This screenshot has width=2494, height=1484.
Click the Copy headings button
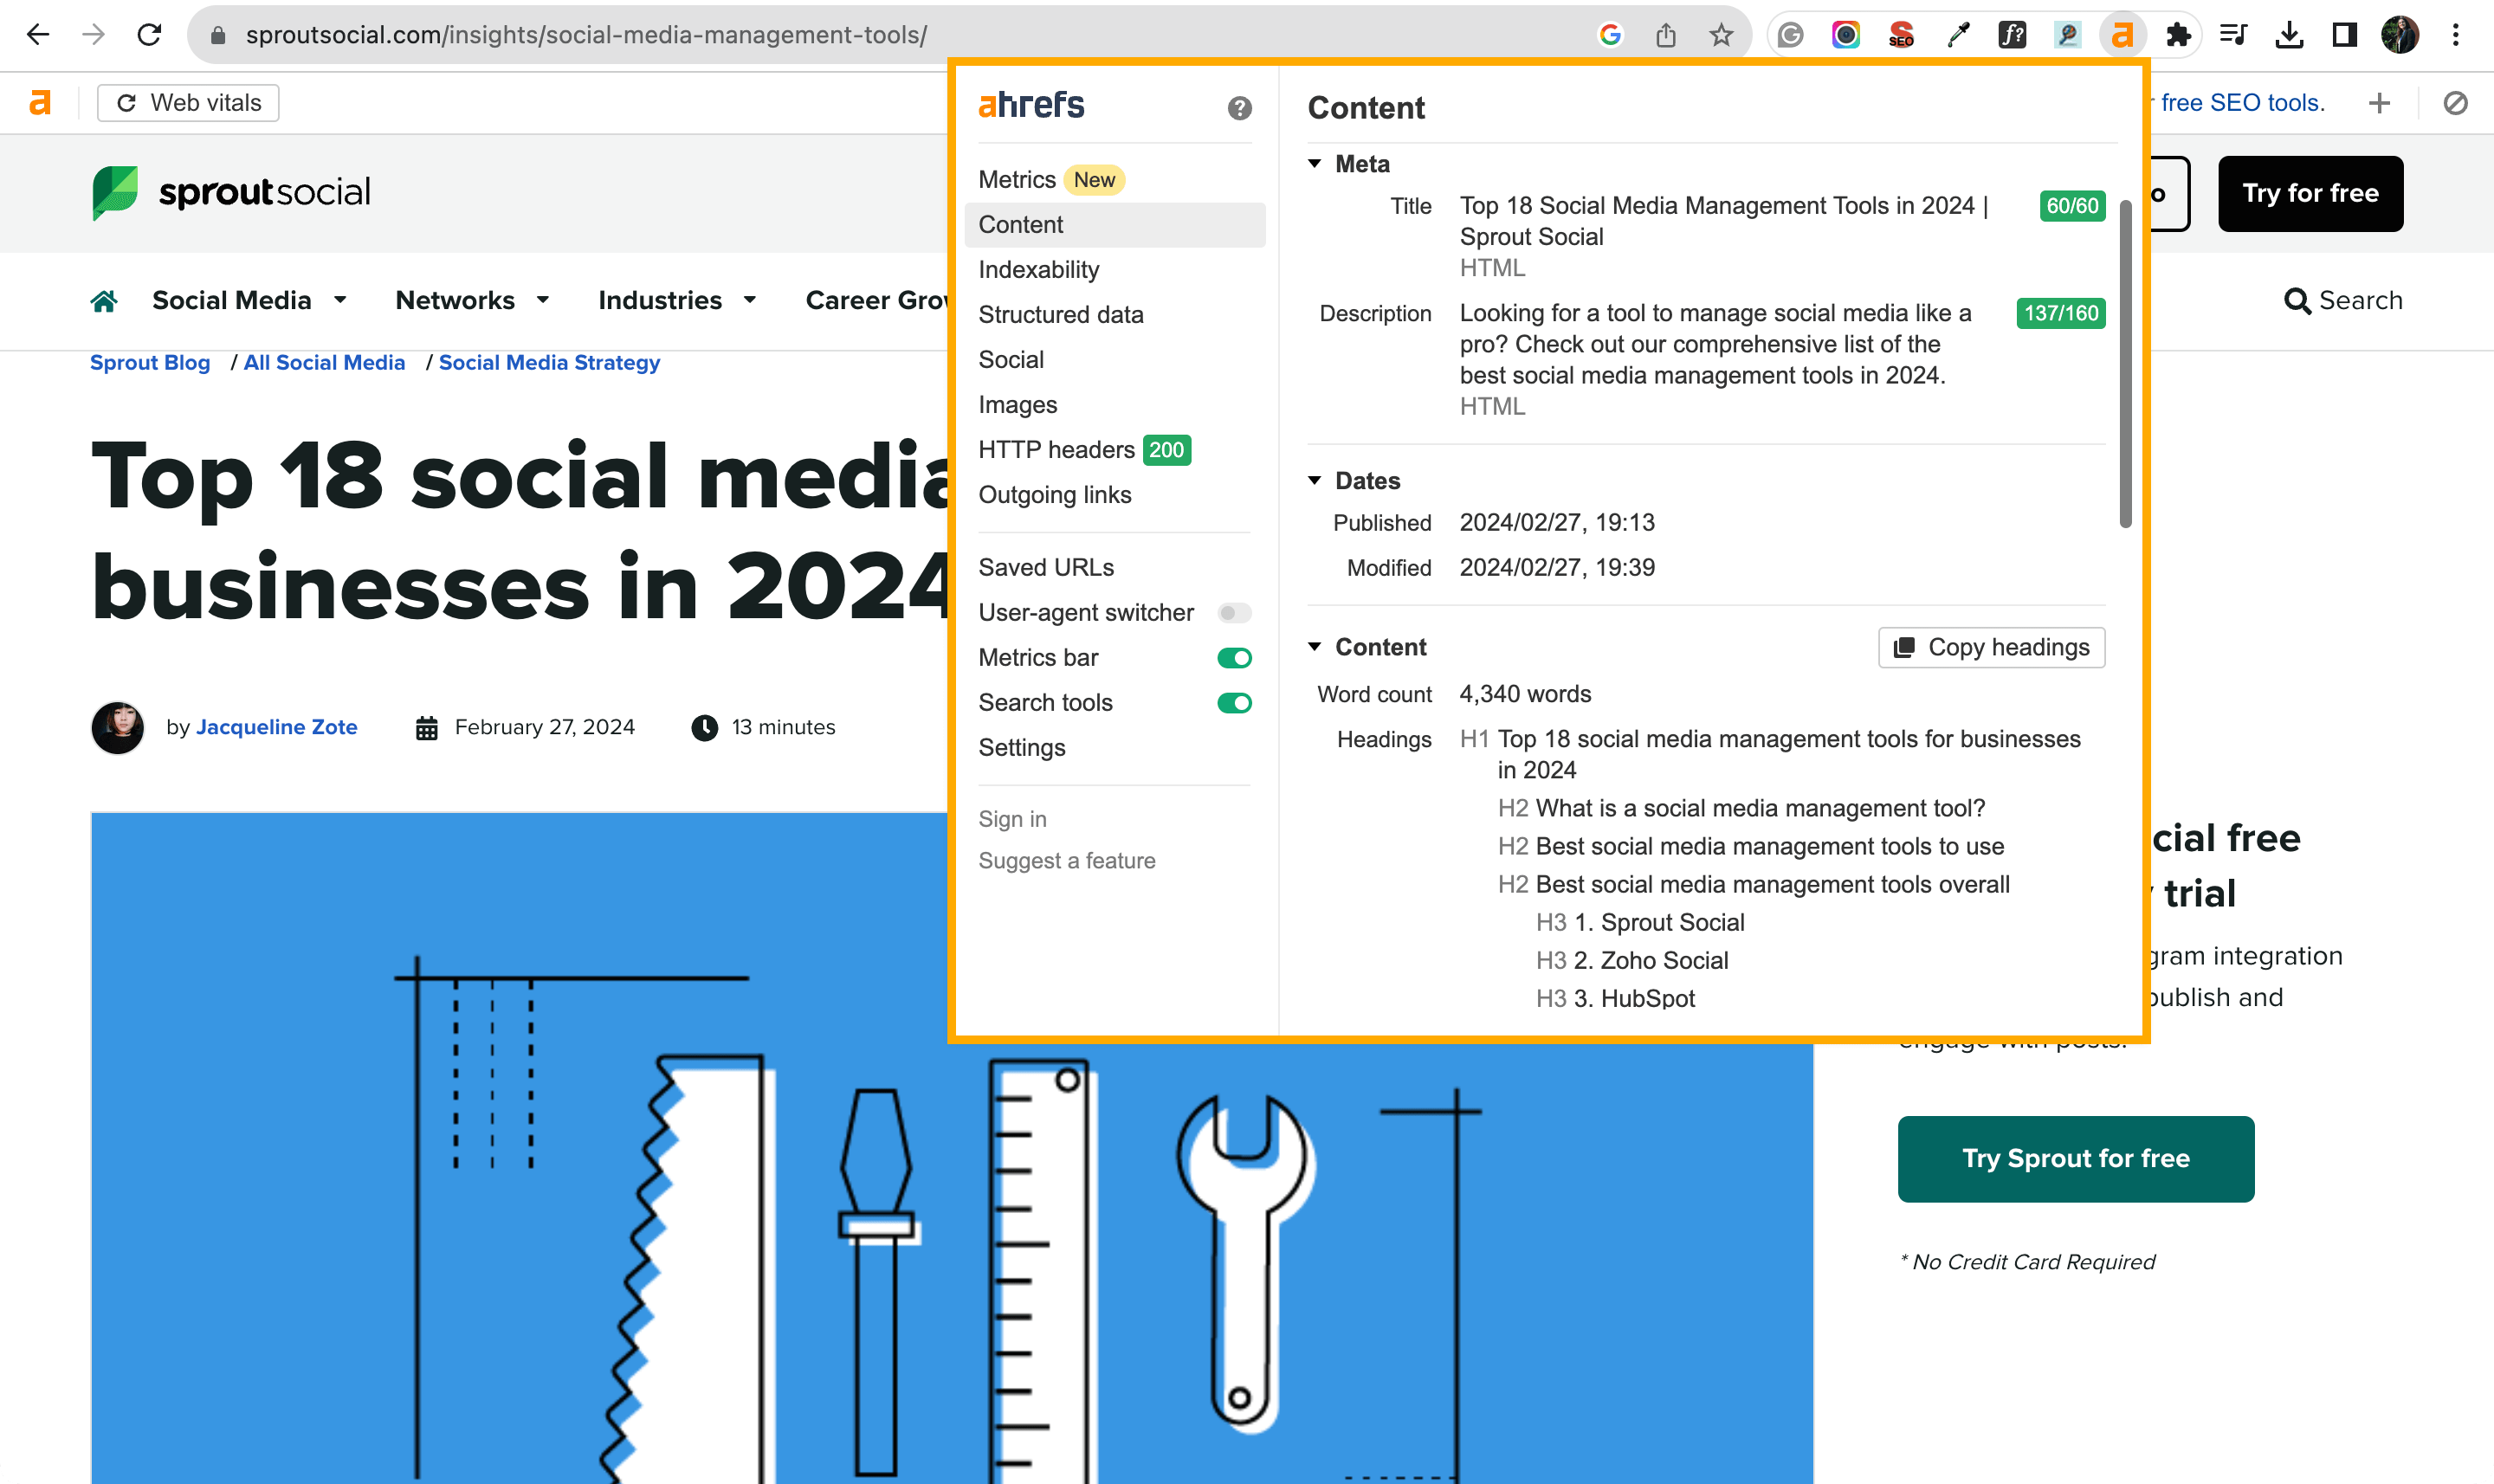(x=1991, y=647)
